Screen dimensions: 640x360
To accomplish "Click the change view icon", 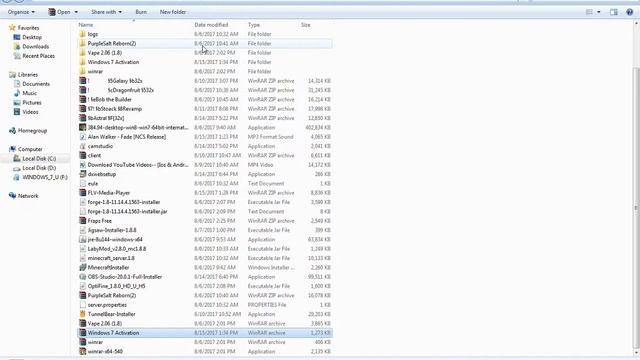I will (589, 12).
